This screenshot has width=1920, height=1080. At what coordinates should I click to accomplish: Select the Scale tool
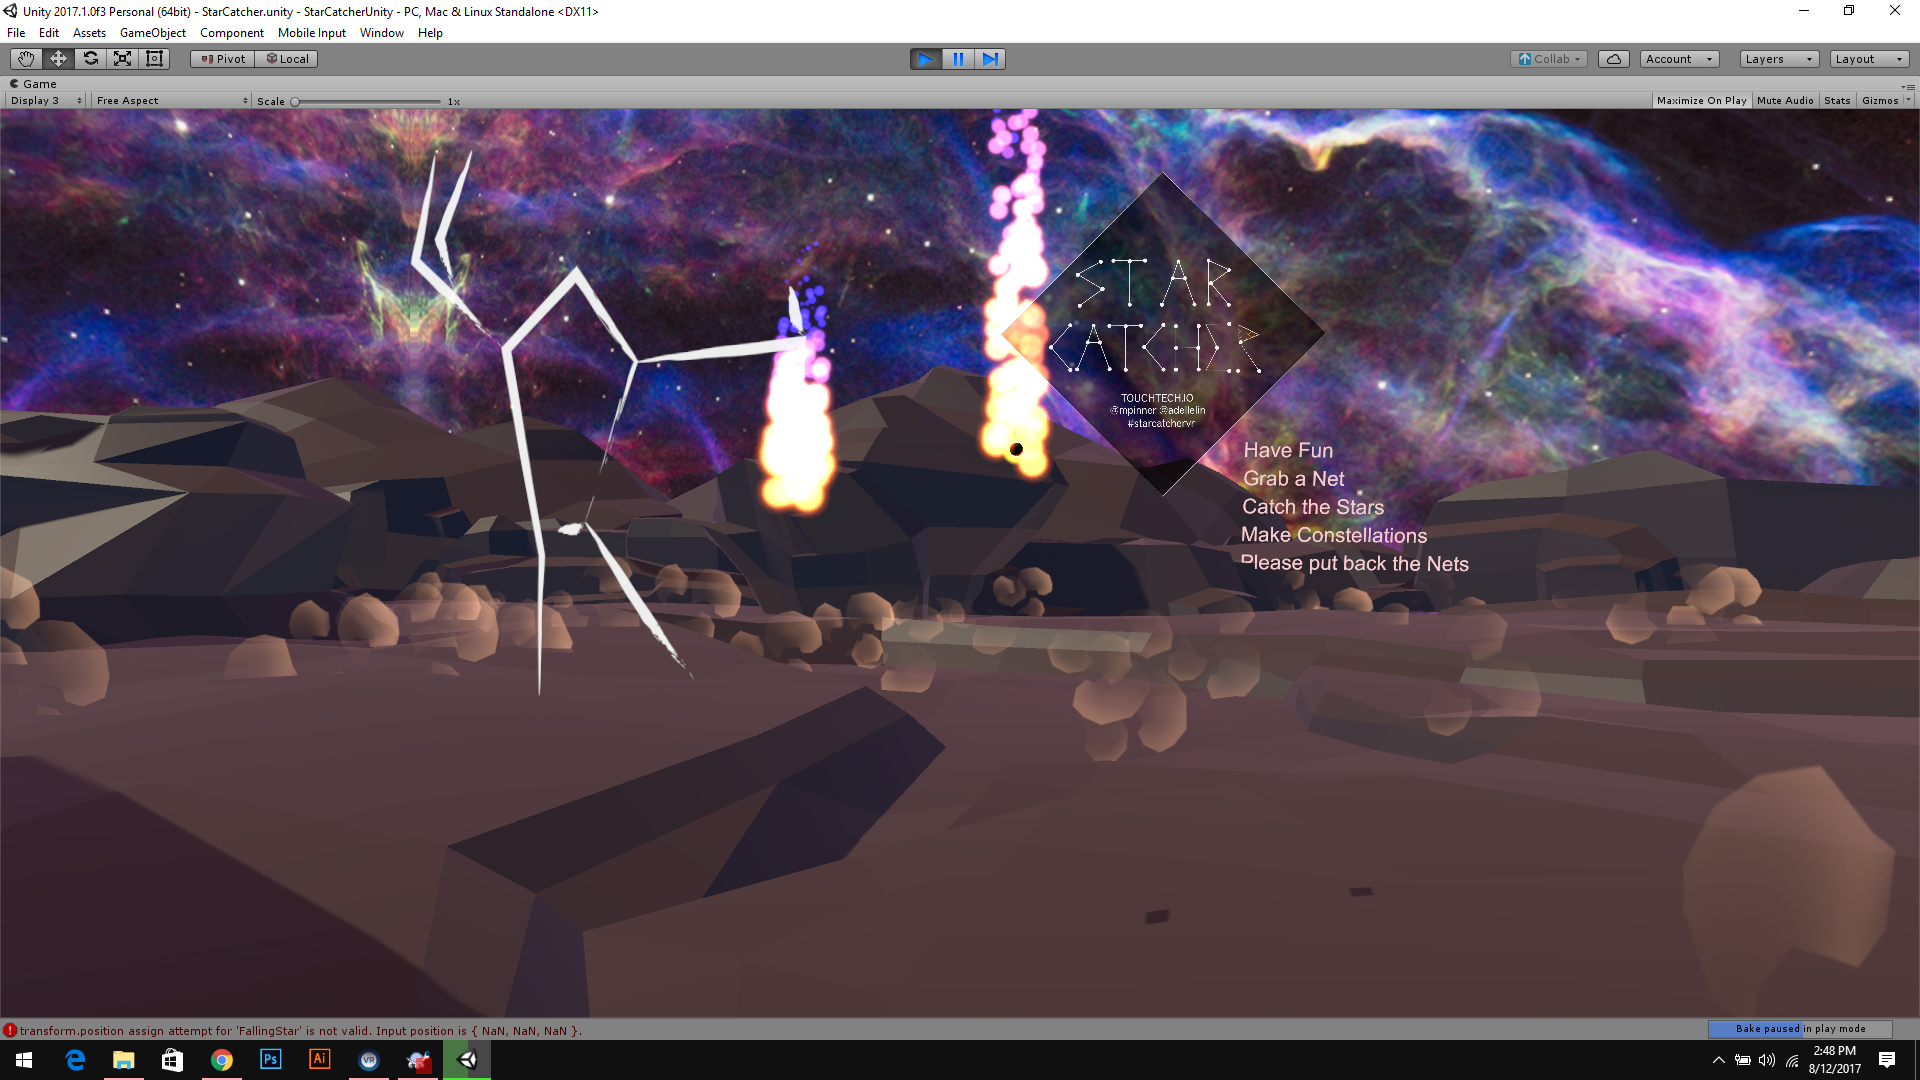122,59
